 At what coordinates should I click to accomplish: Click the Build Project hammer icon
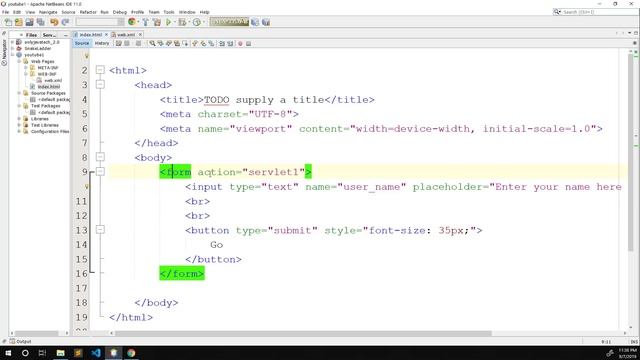coord(145,22)
